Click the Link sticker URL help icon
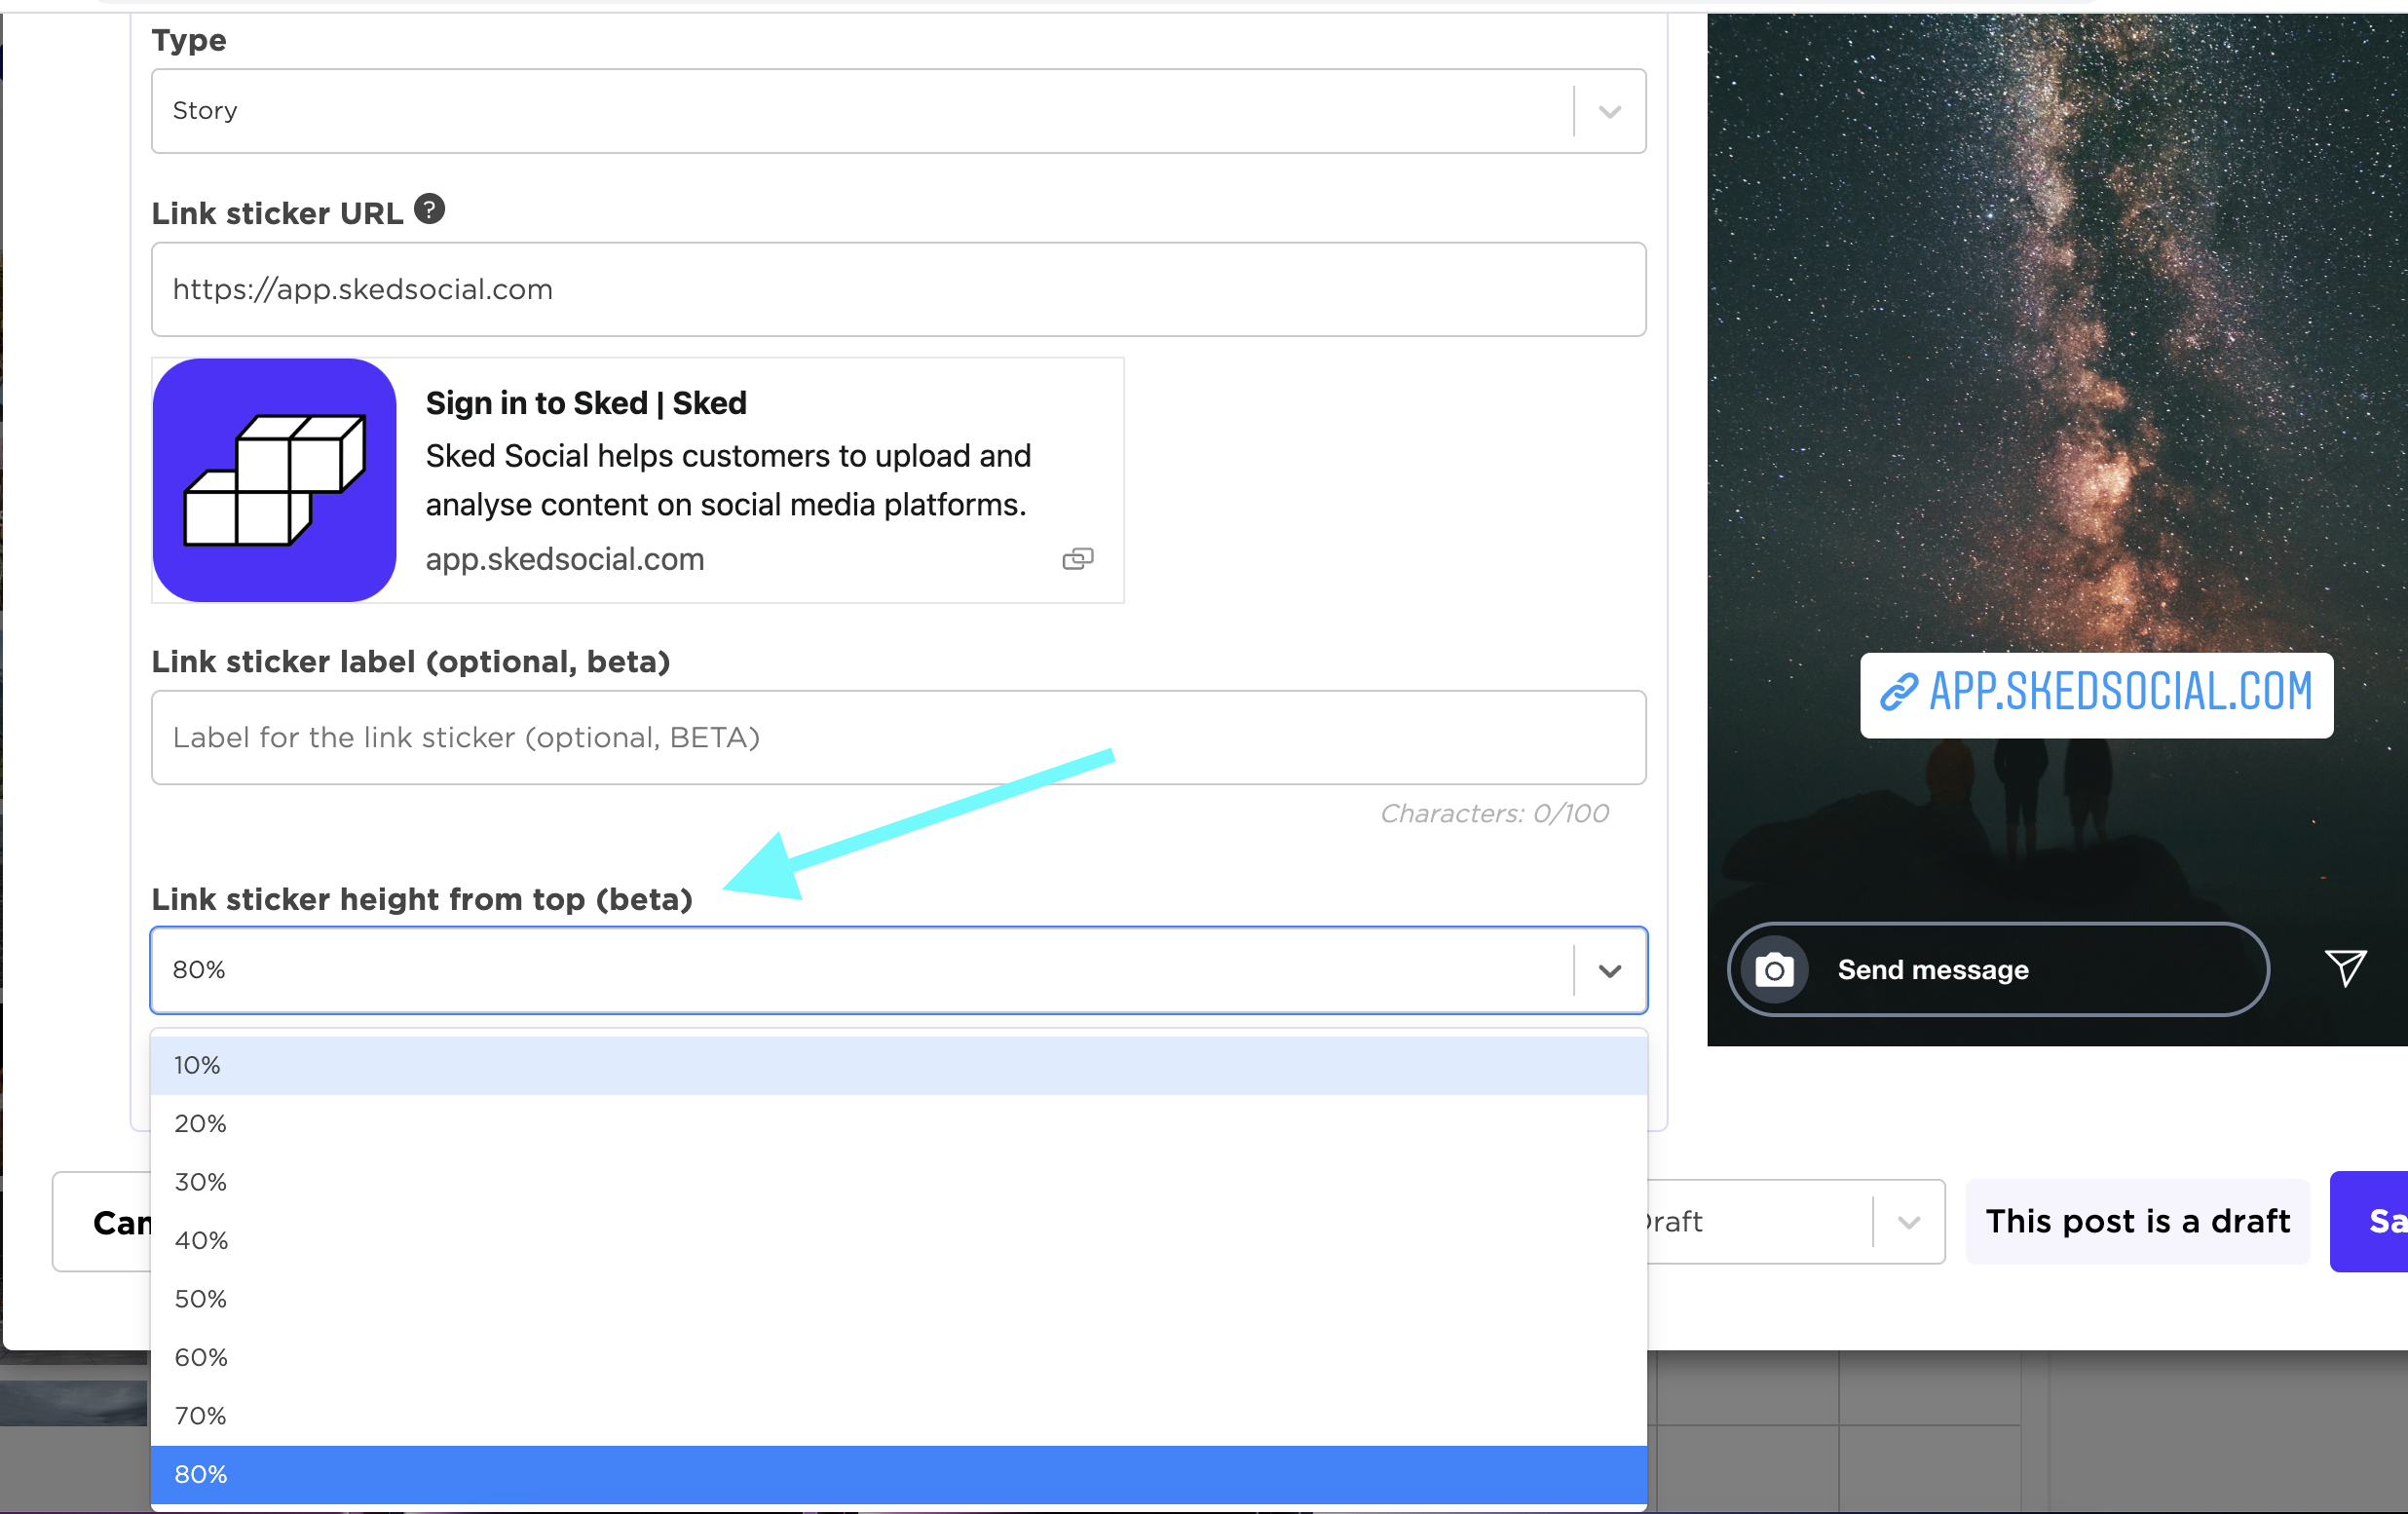The height and width of the screenshot is (1514, 2408). (429, 210)
